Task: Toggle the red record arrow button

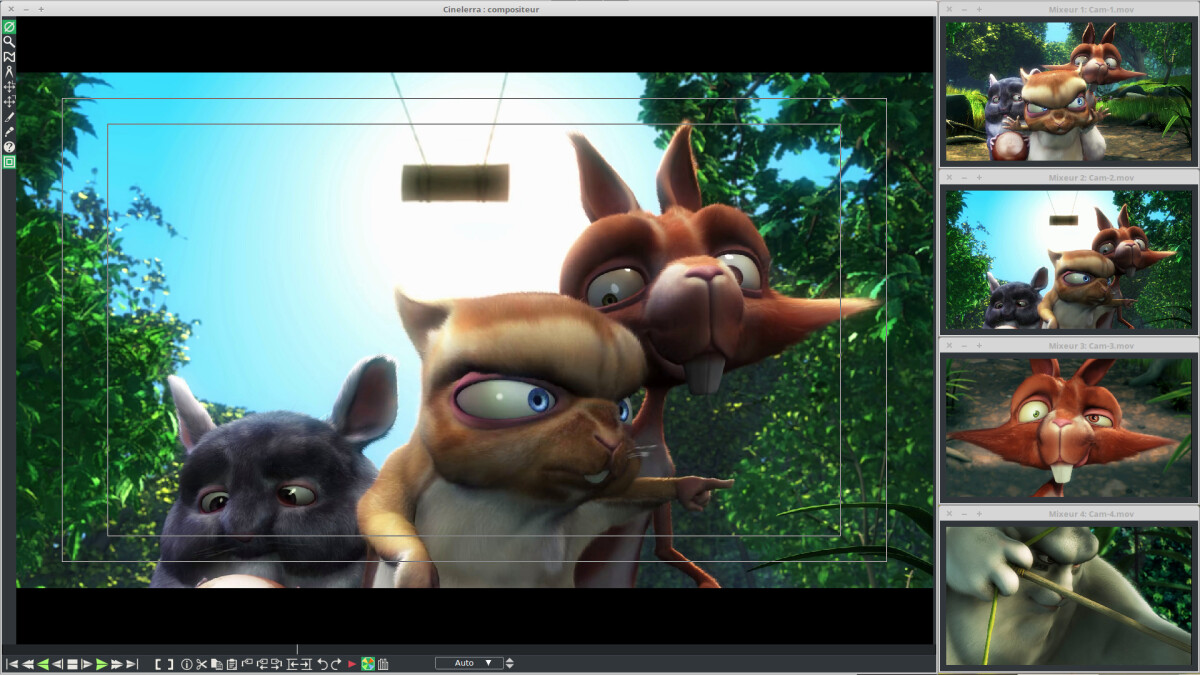Action: click(x=352, y=663)
